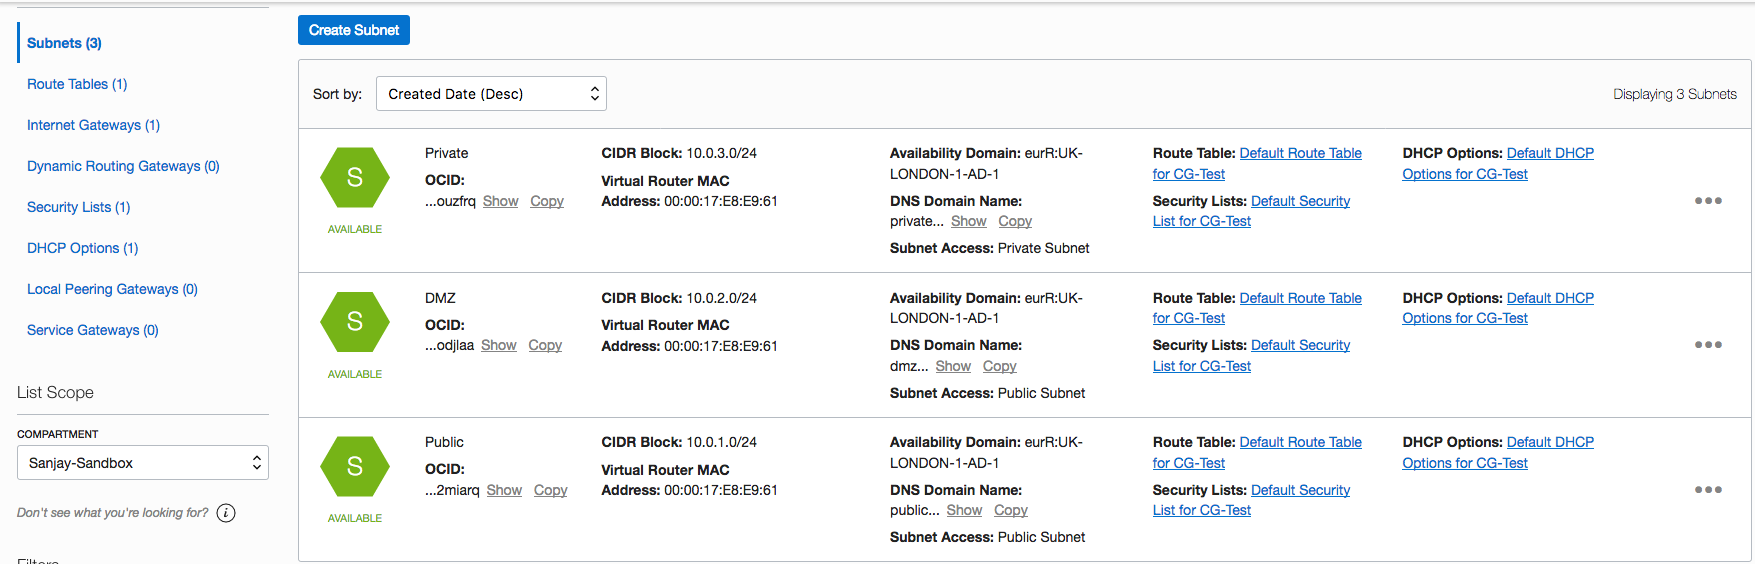Open actions menu for DMZ subnet
The image size is (1755, 564).
coord(1708,345)
